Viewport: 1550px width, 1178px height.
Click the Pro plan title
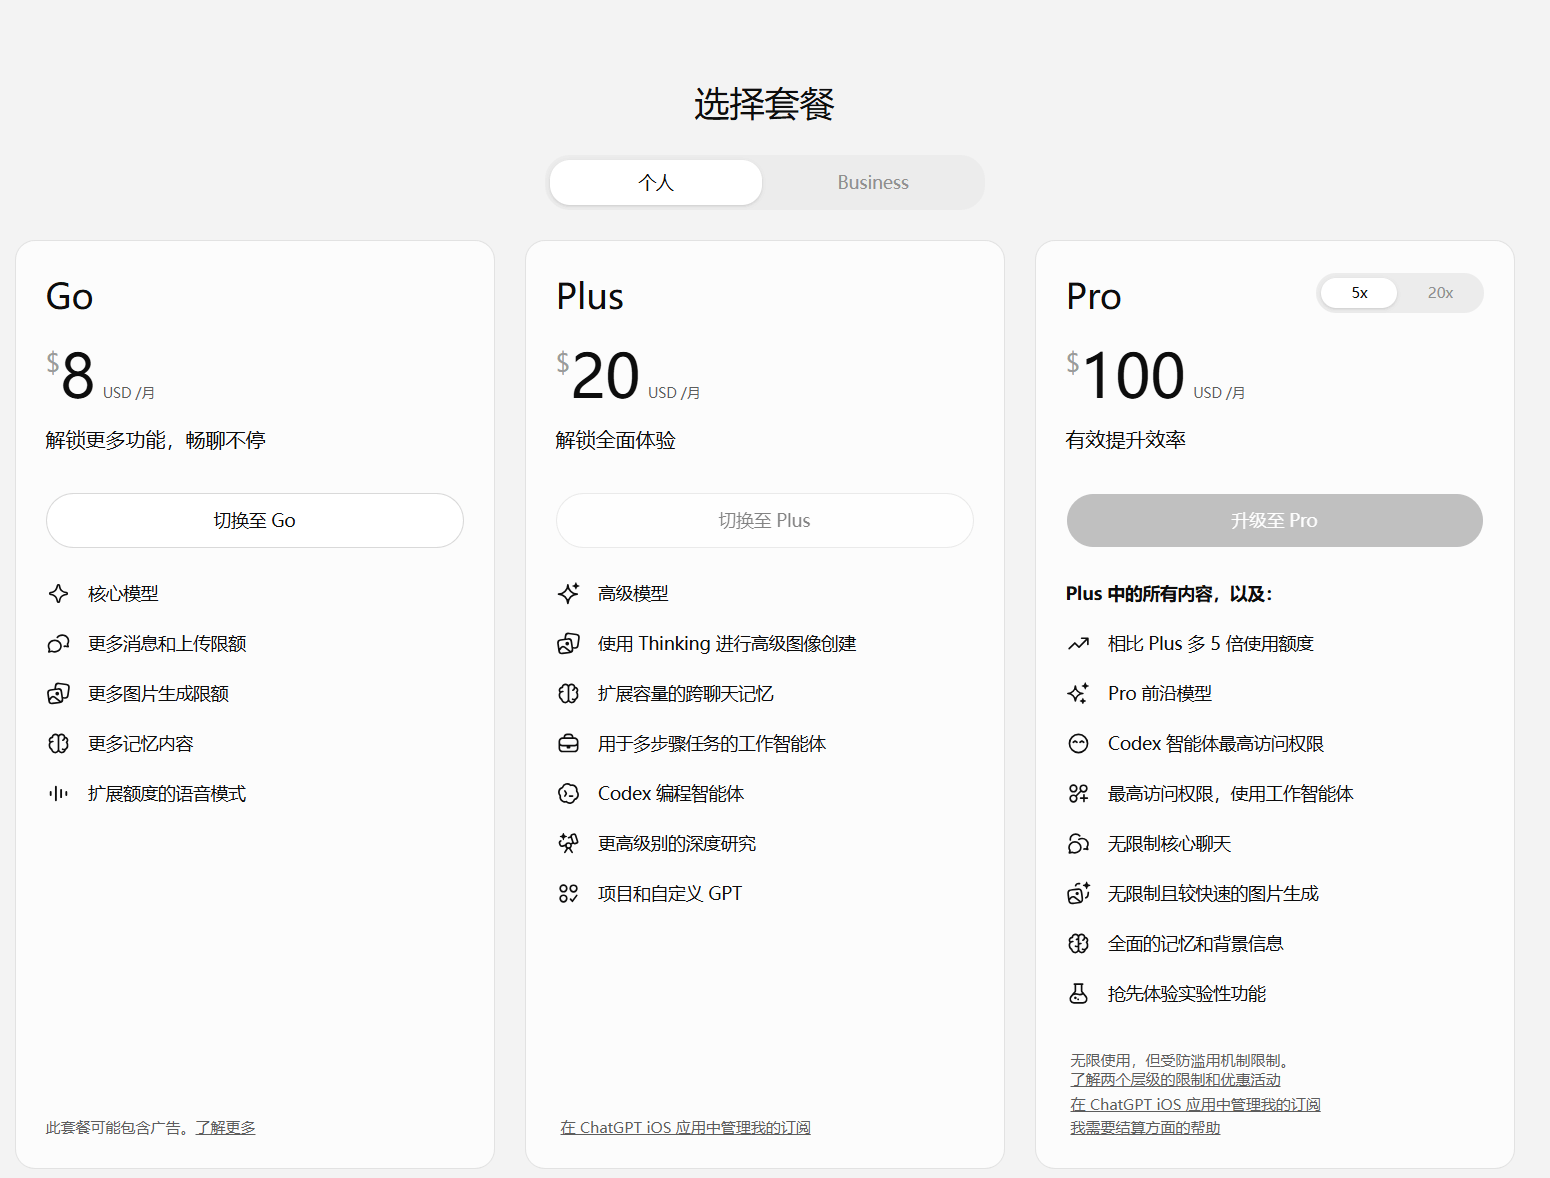(x=1094, y=297)
